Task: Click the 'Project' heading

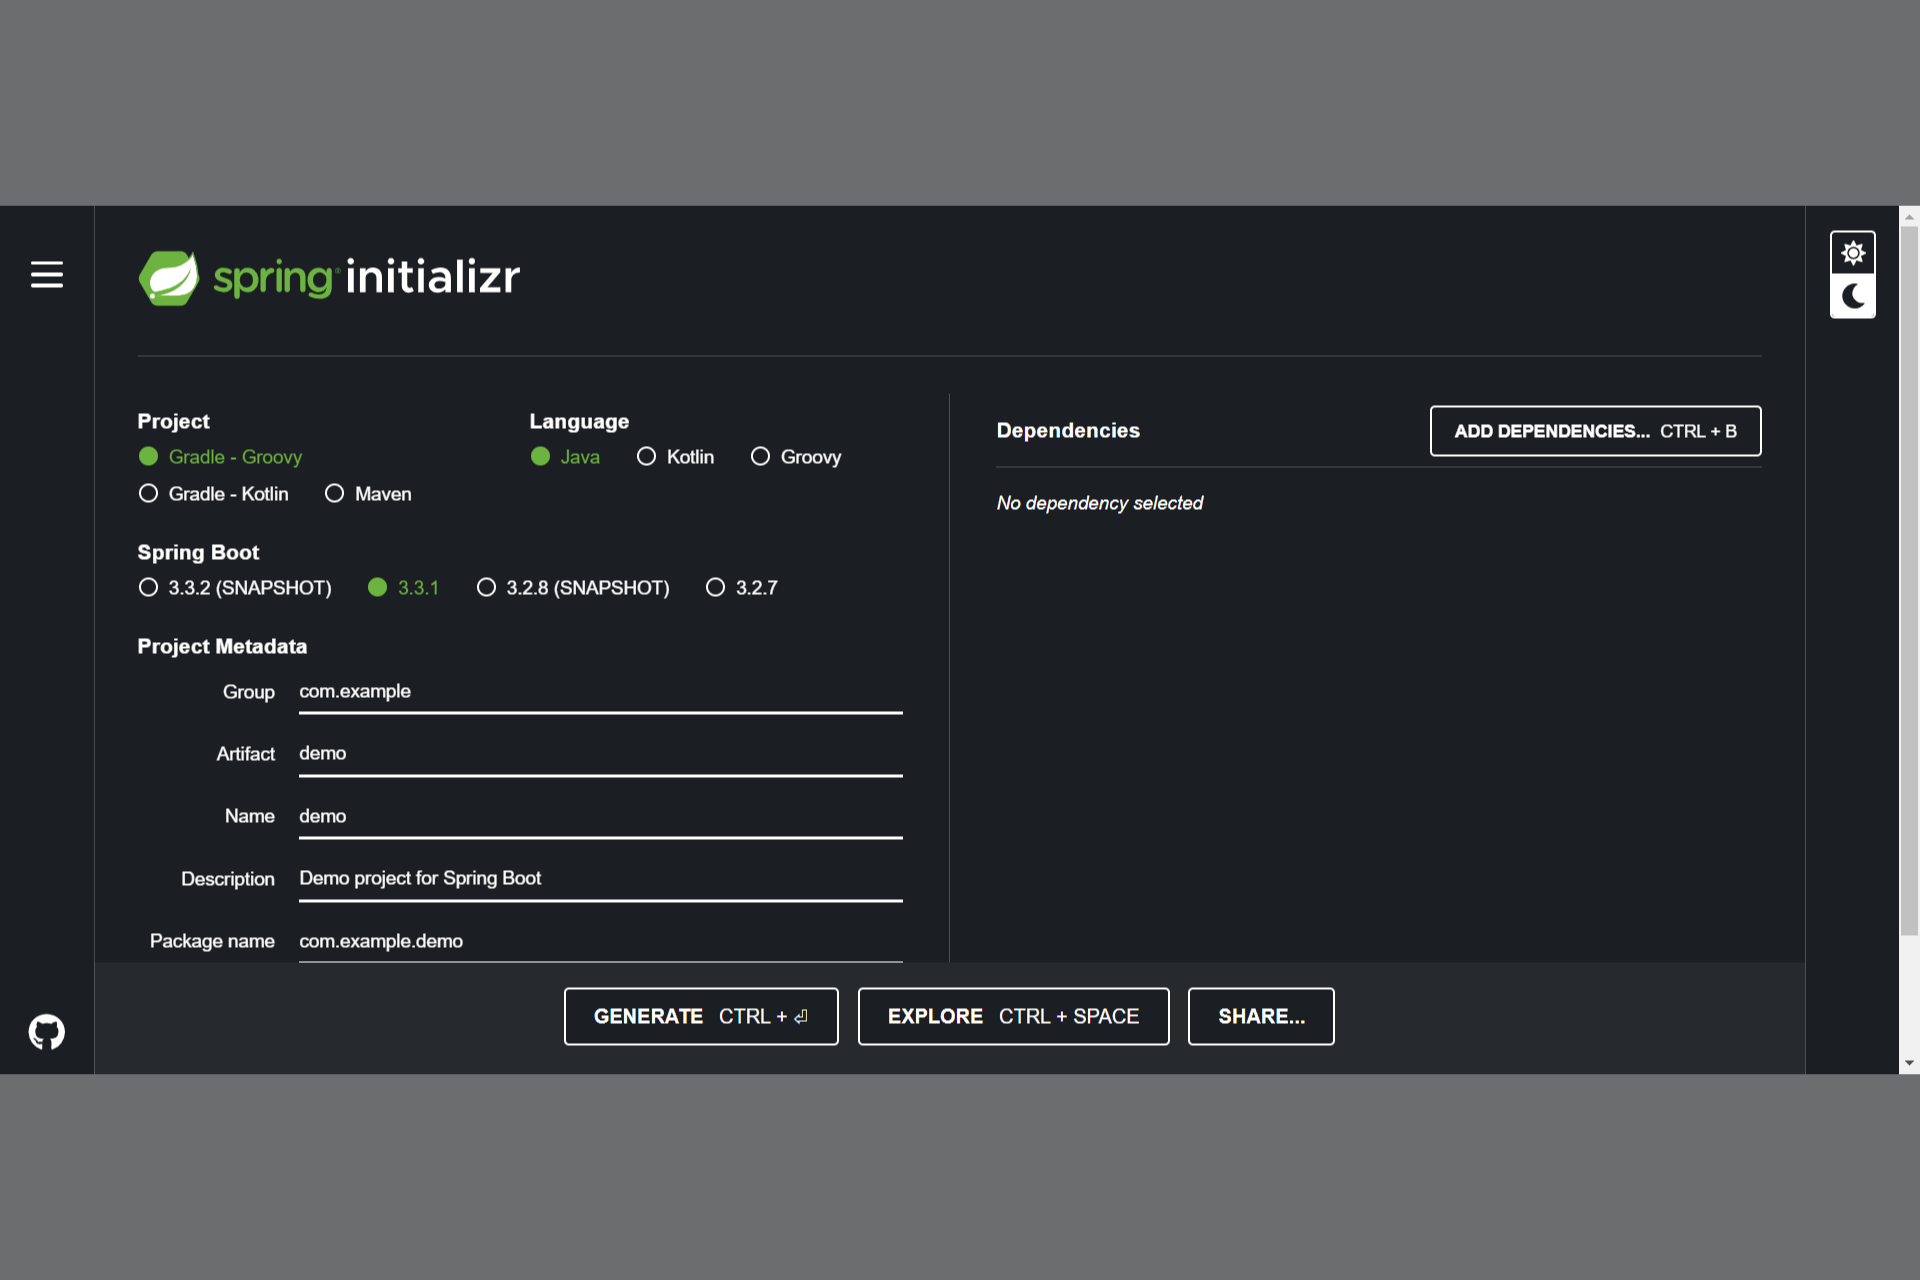Action: click(x=173, y=421)
